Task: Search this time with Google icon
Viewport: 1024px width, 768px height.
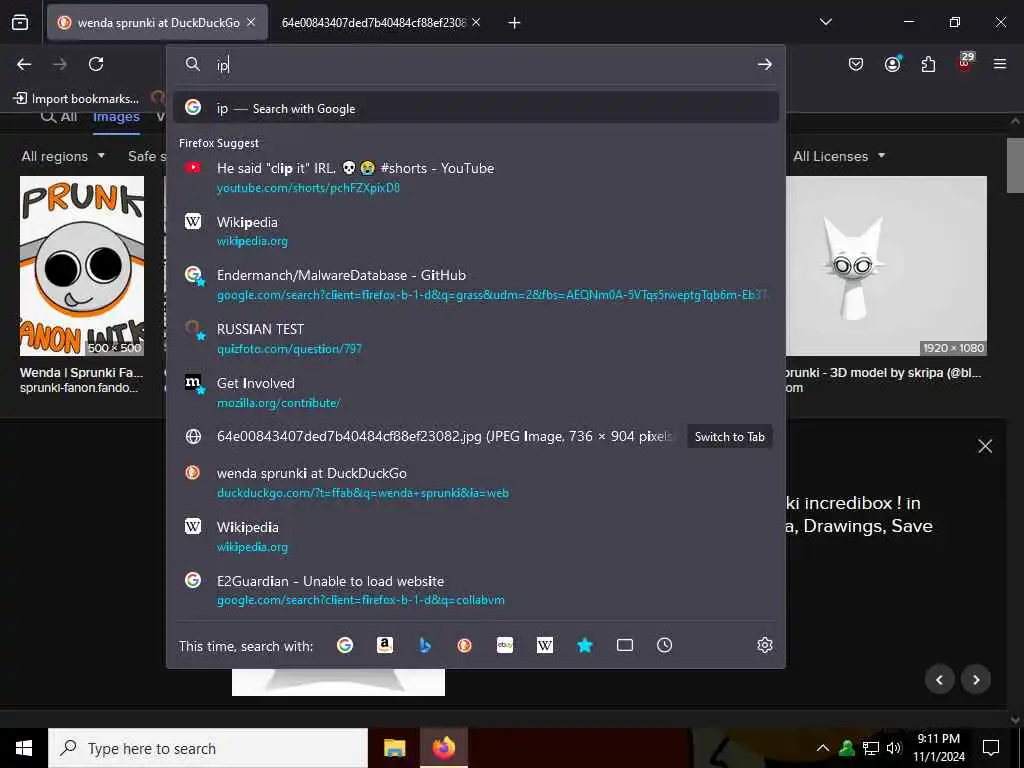Action: [x=345, y=645]
